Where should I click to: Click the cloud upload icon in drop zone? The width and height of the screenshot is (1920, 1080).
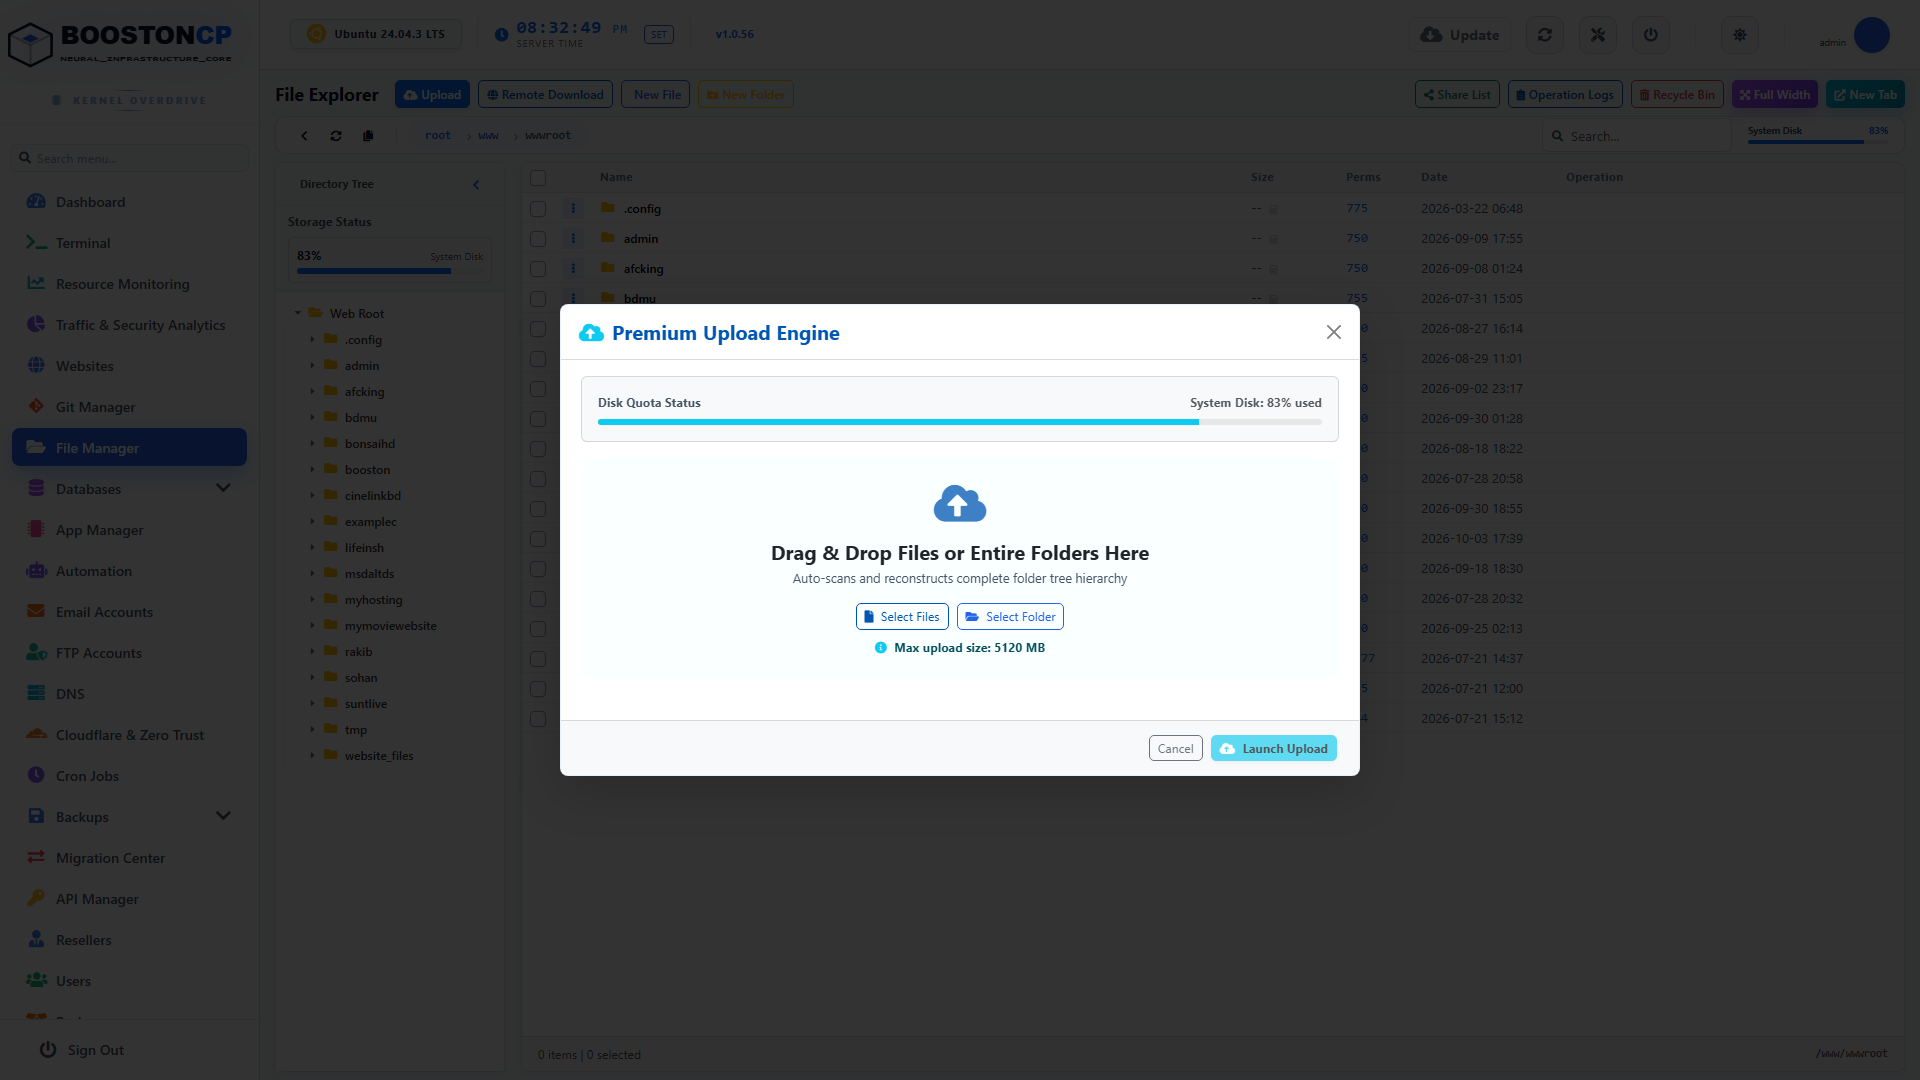point(959,504)
